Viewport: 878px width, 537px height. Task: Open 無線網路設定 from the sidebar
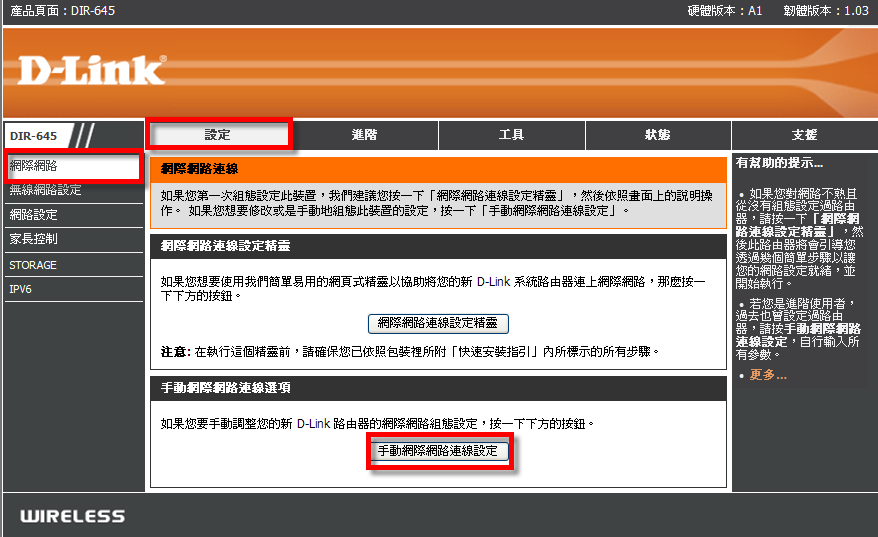pos(46,190)
